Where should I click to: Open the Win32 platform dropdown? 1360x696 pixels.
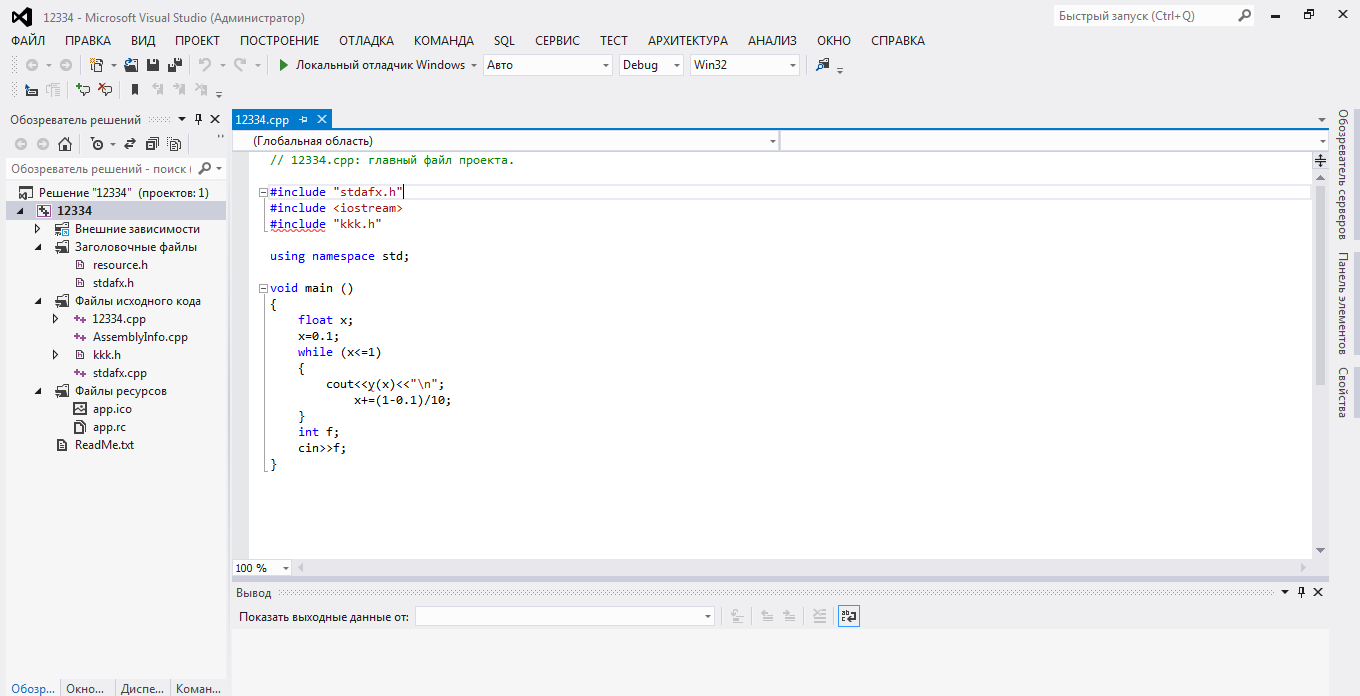(793, 65)
